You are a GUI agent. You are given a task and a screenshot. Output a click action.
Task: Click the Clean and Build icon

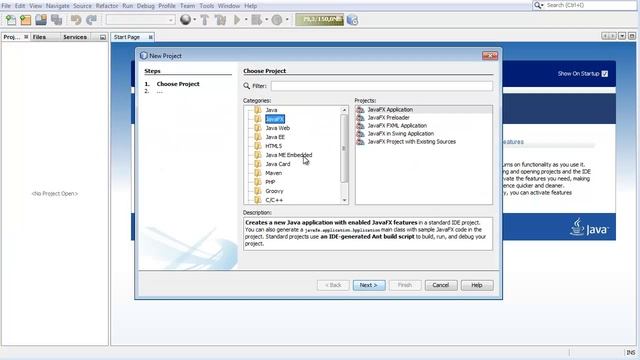click(x=220, y=20)
